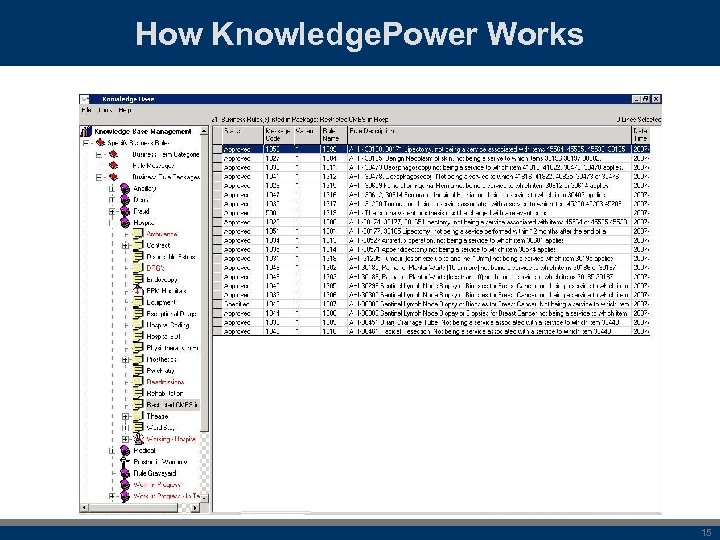Expand the last Work in Progress node
Image resolution: width=720 pixels, height=540 pixels.
[112, 496]
